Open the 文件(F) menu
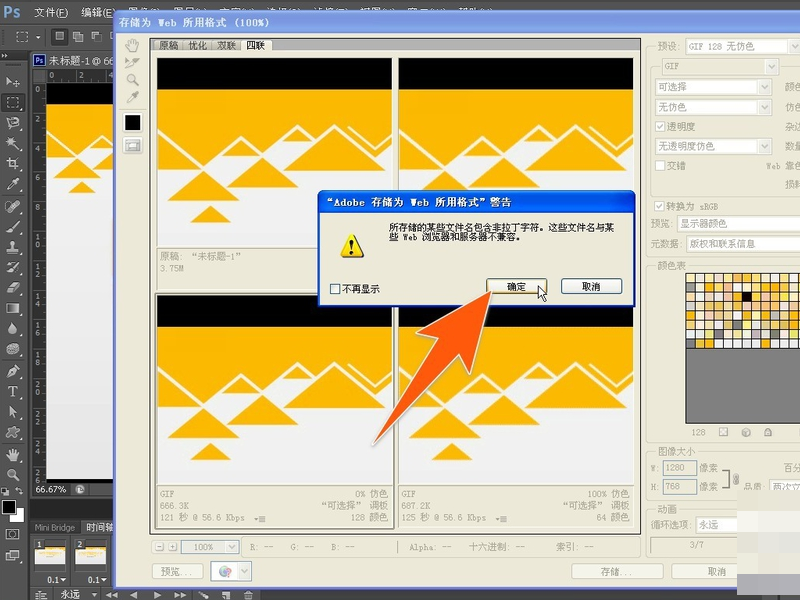 (51, 12)
